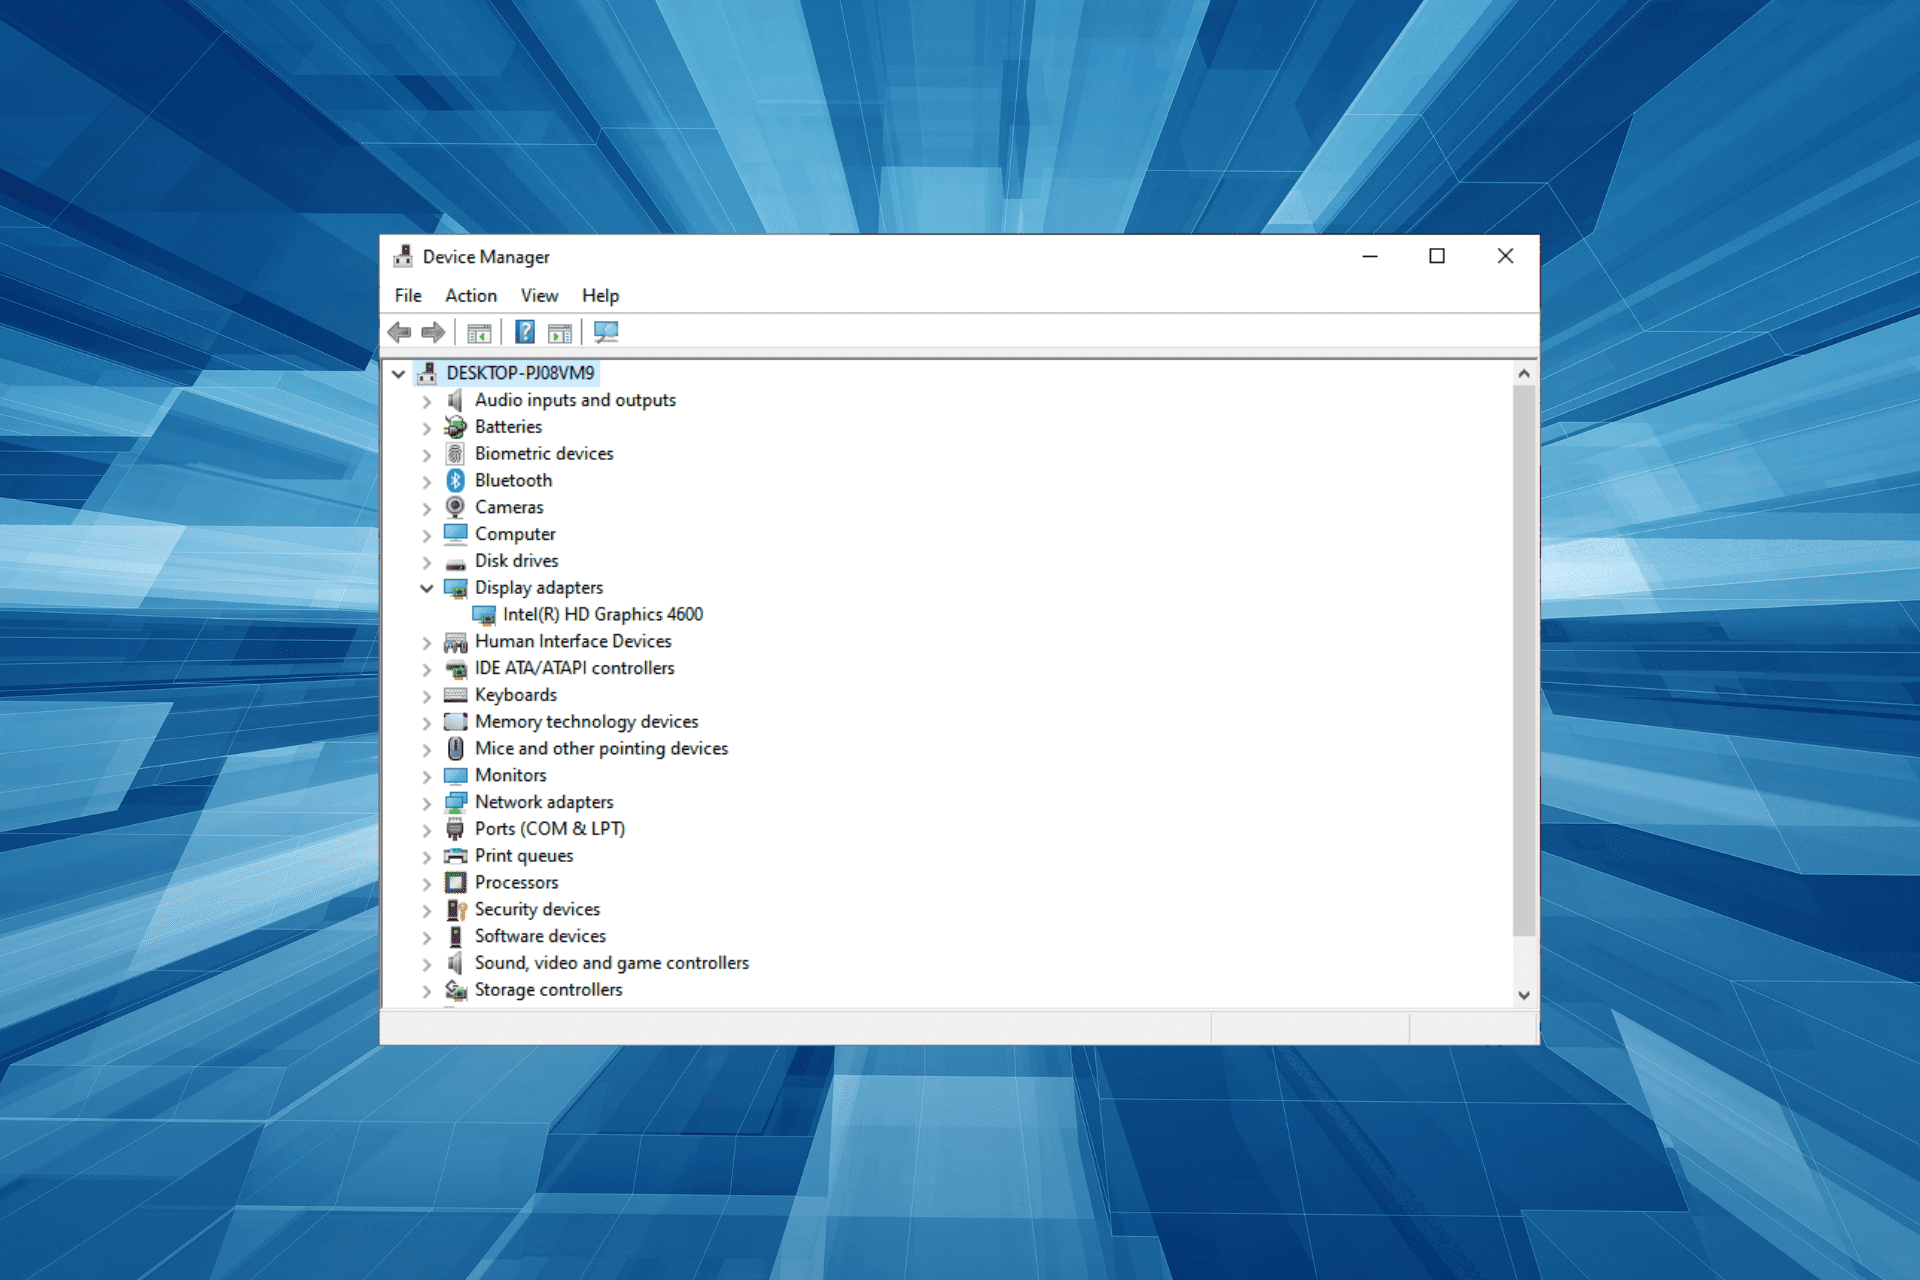This screenshot has width=1920, height=1280.
Task: Select the Biometric devices label
Action: coord(544,454)
